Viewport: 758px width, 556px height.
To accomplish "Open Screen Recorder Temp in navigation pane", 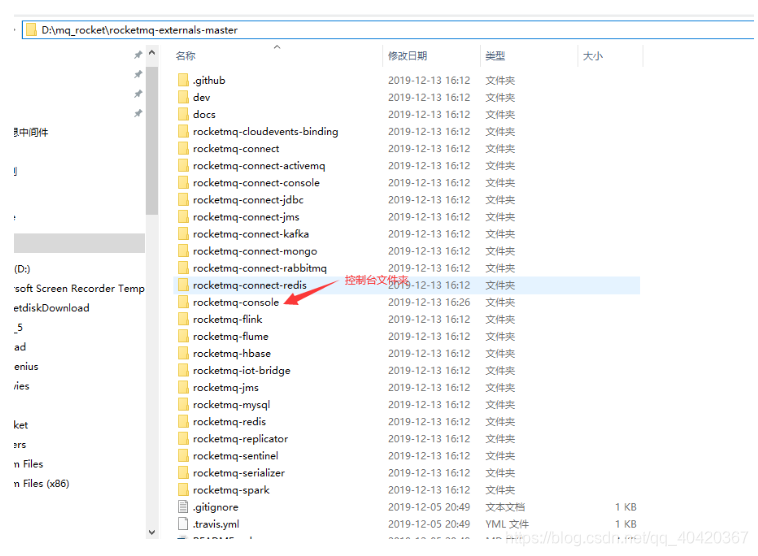I will 80,288.
